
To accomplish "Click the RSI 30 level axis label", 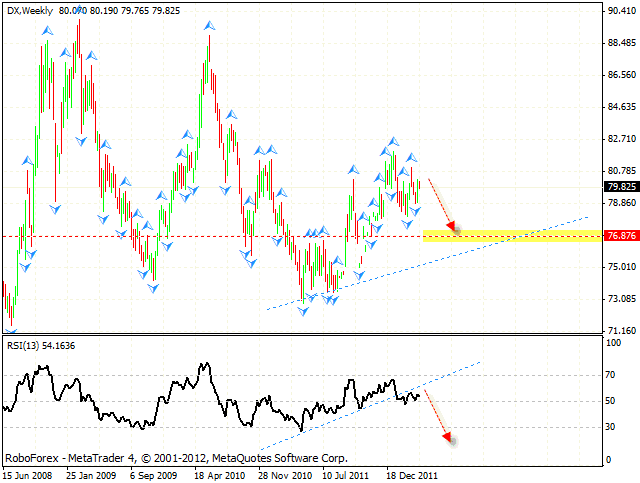I will (x=612, y=427).
